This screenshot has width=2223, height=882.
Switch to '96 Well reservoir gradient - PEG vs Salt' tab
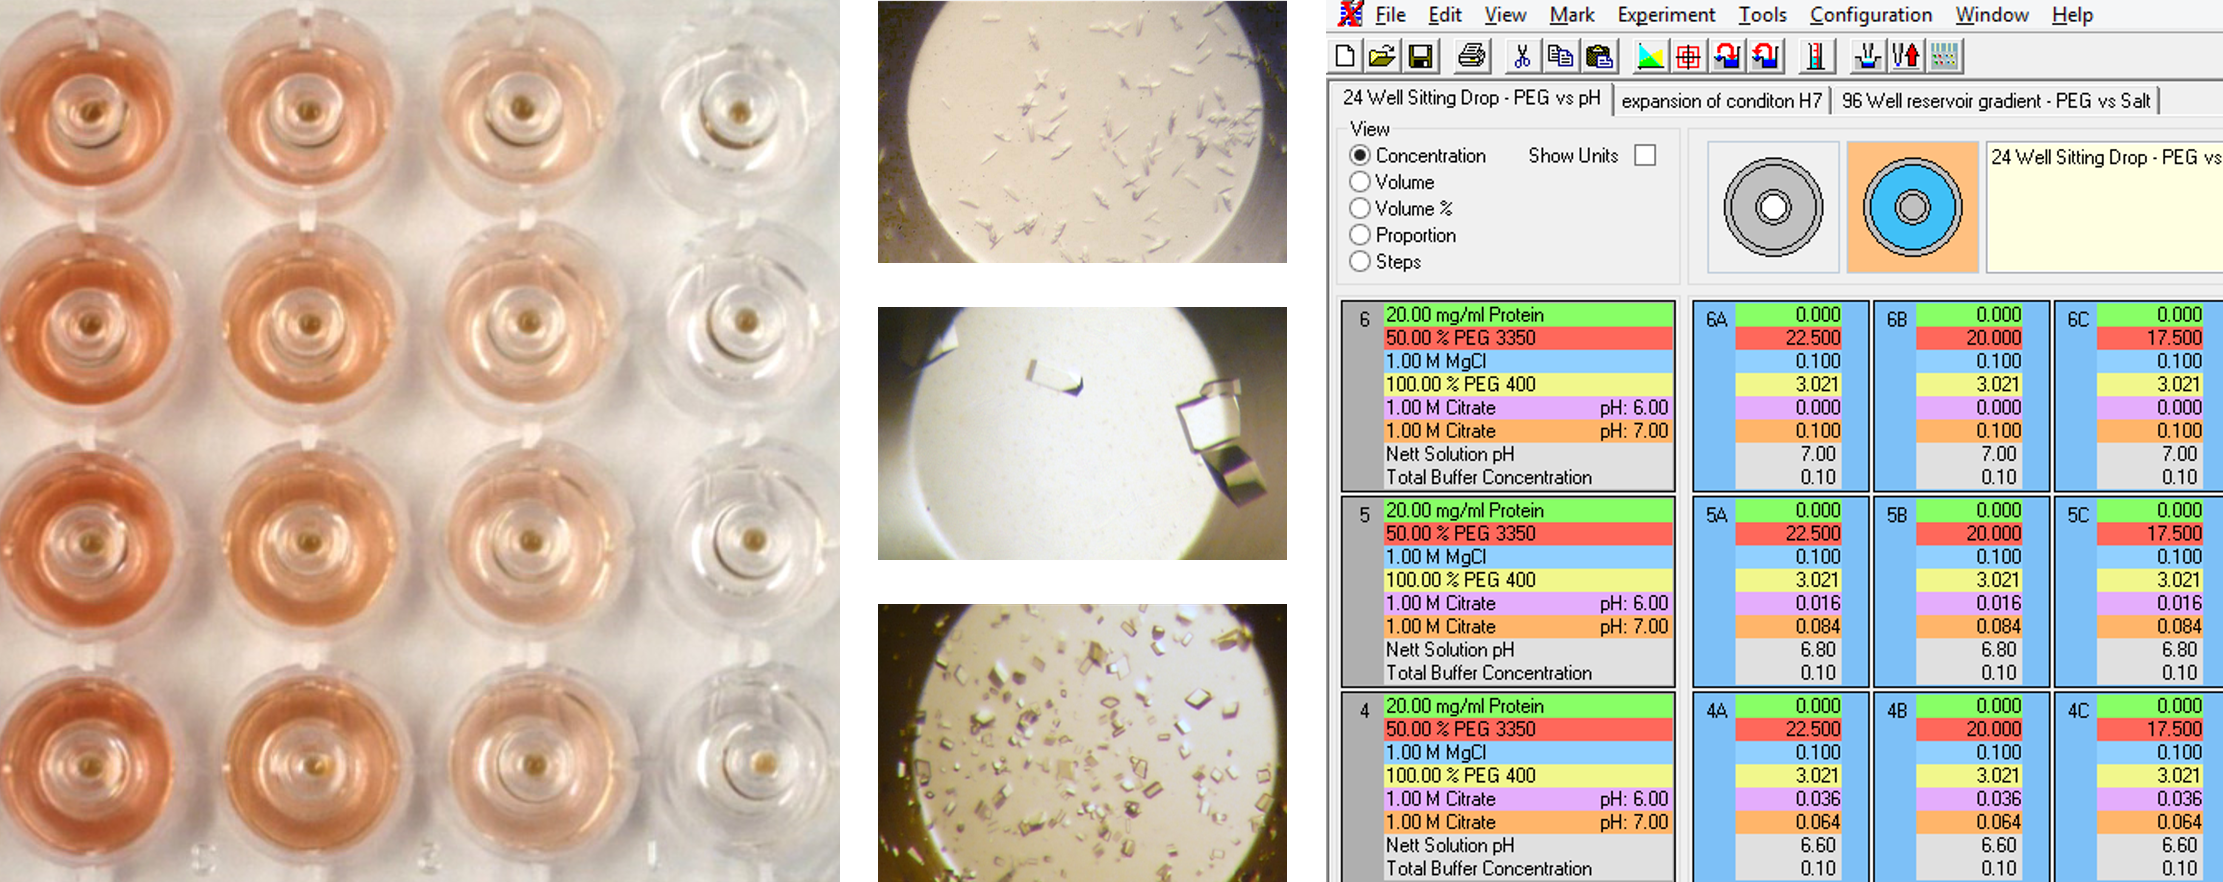coord(1996,101)
